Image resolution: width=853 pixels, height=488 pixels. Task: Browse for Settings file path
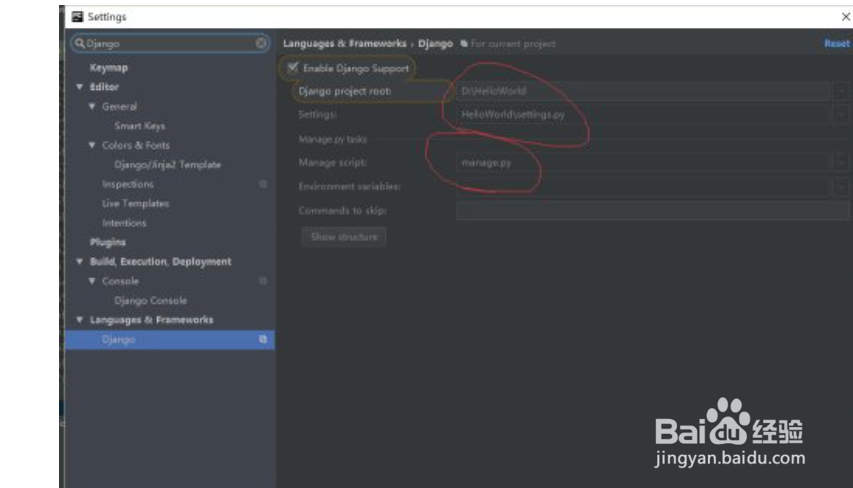pos(841,114)
